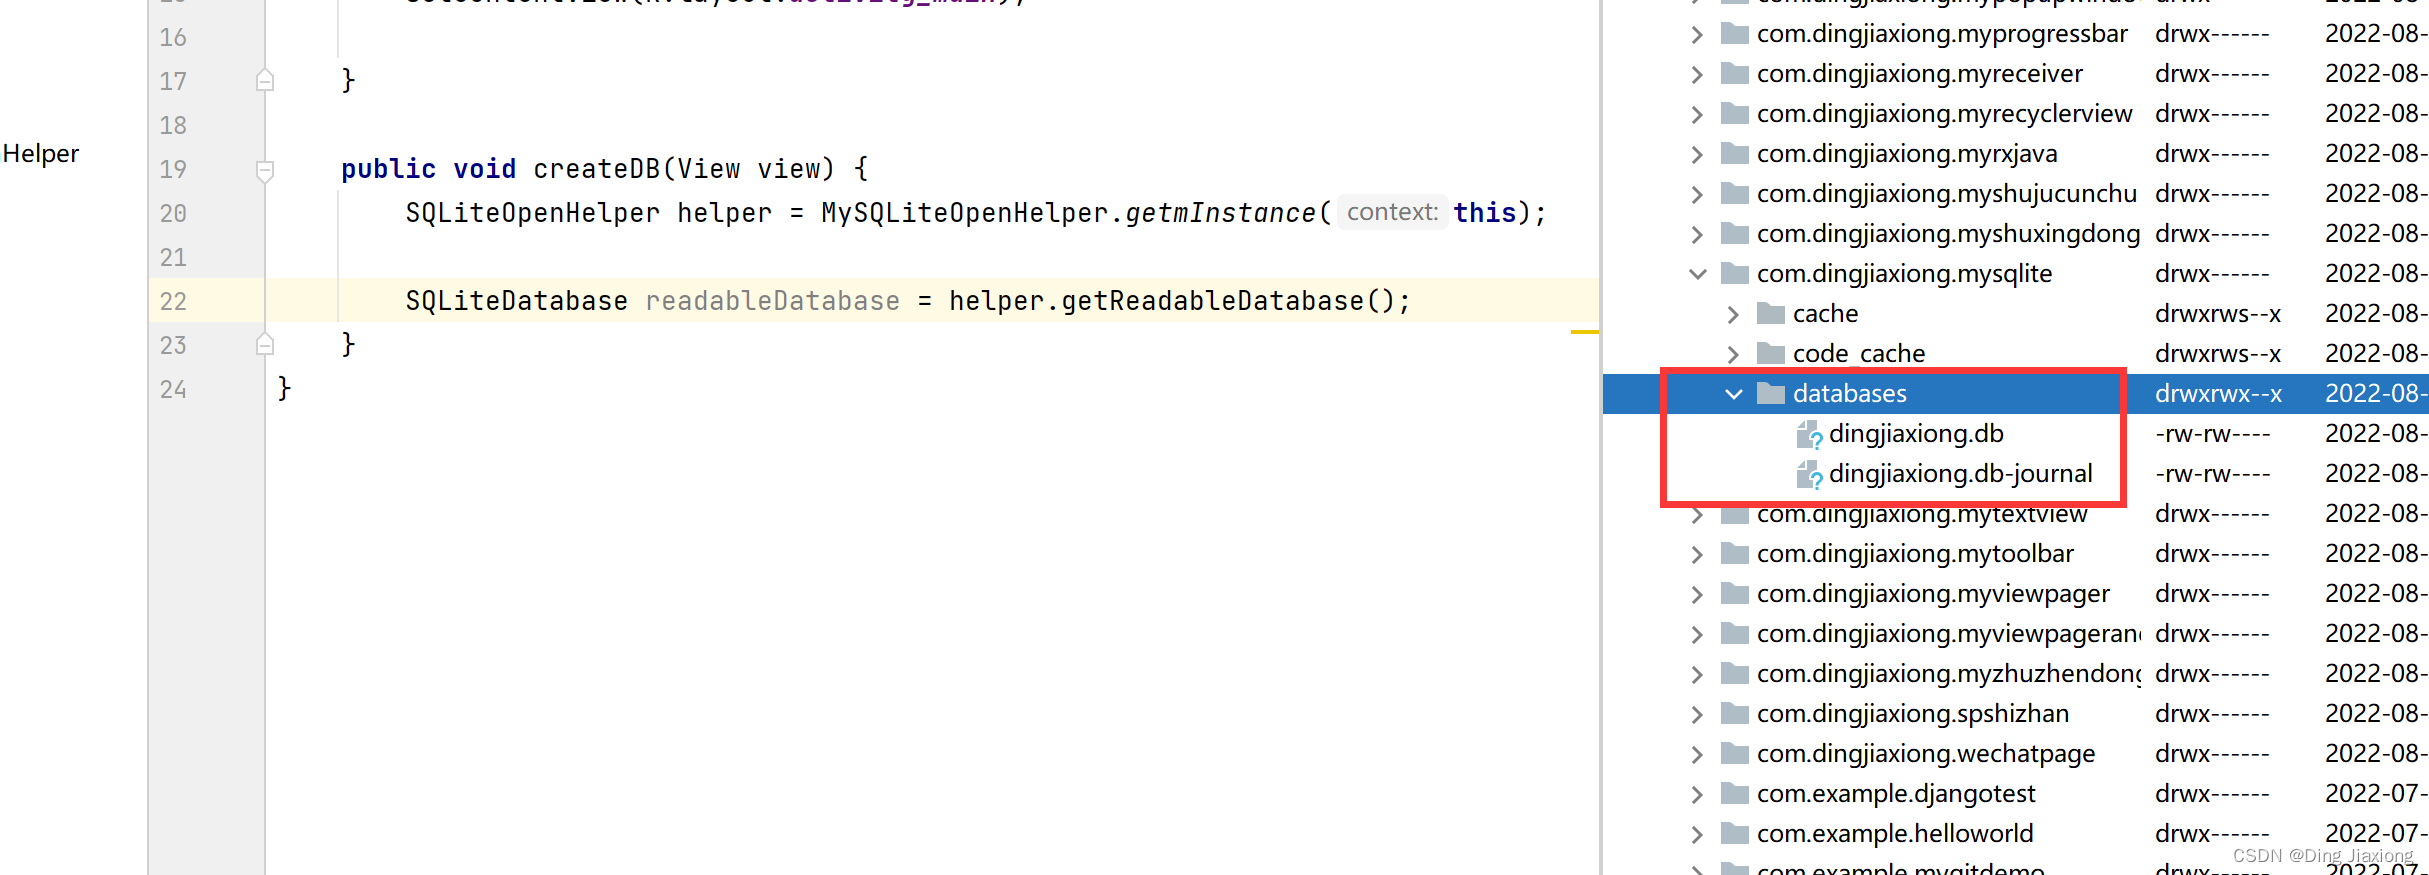2429x875 pixels.
Task: Expand the com.dingjiaxiong.myrecyclerview folder
Action: pyautogui.click(x=1697, y=114)
